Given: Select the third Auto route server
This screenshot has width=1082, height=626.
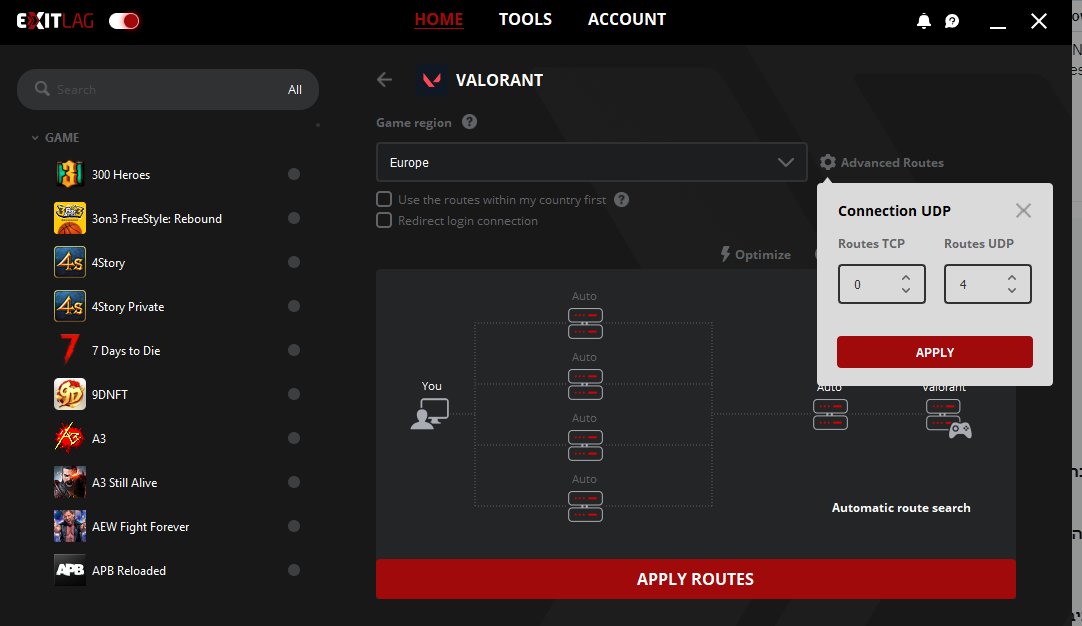Looking at the screenshot, I should point(585,445).
